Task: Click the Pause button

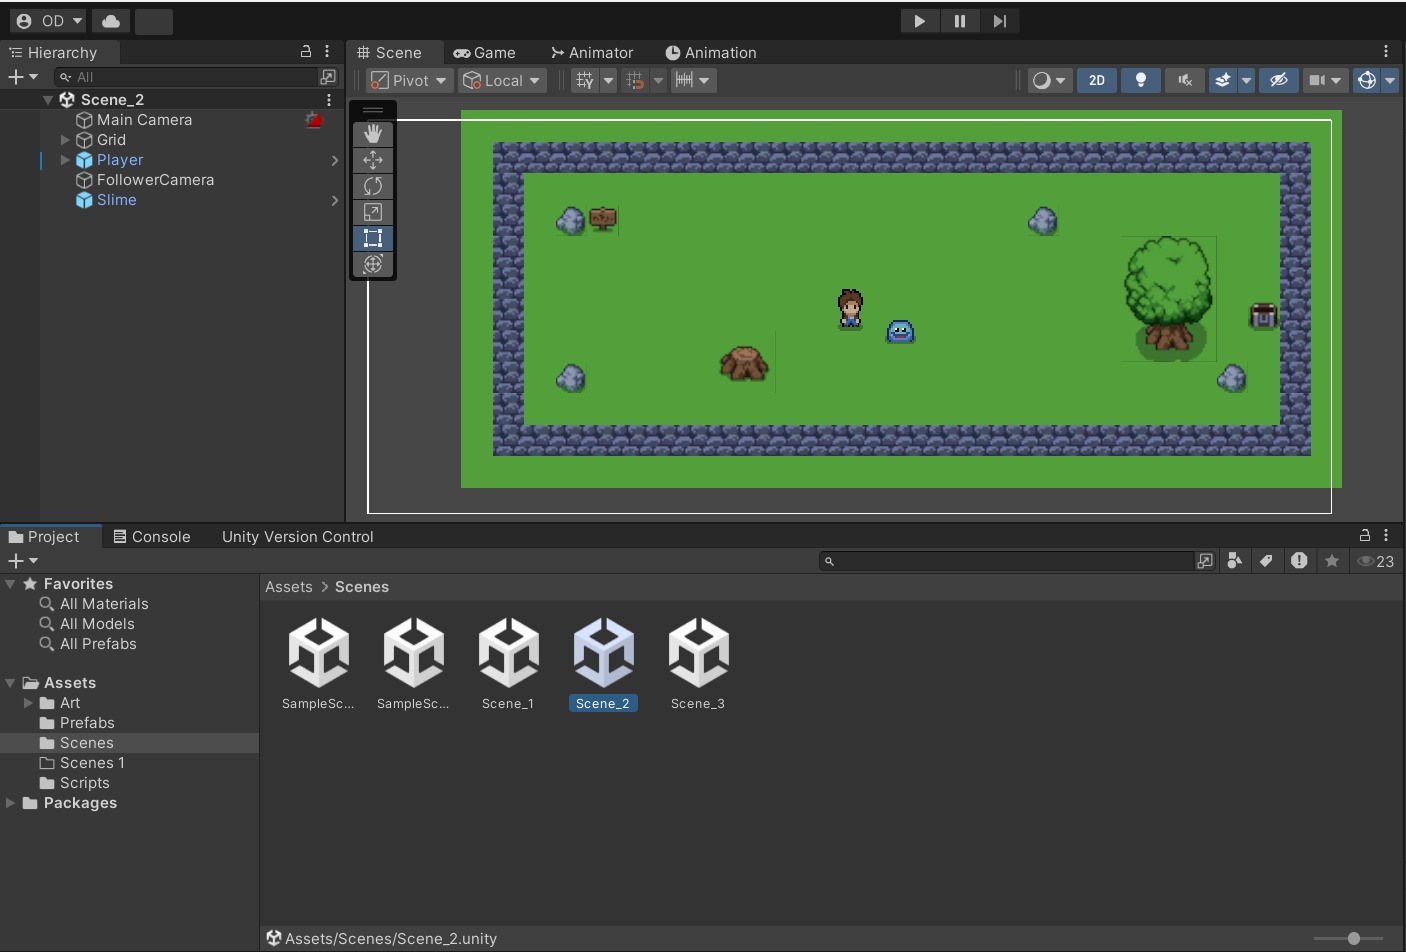Action: (x=959, y=21)
